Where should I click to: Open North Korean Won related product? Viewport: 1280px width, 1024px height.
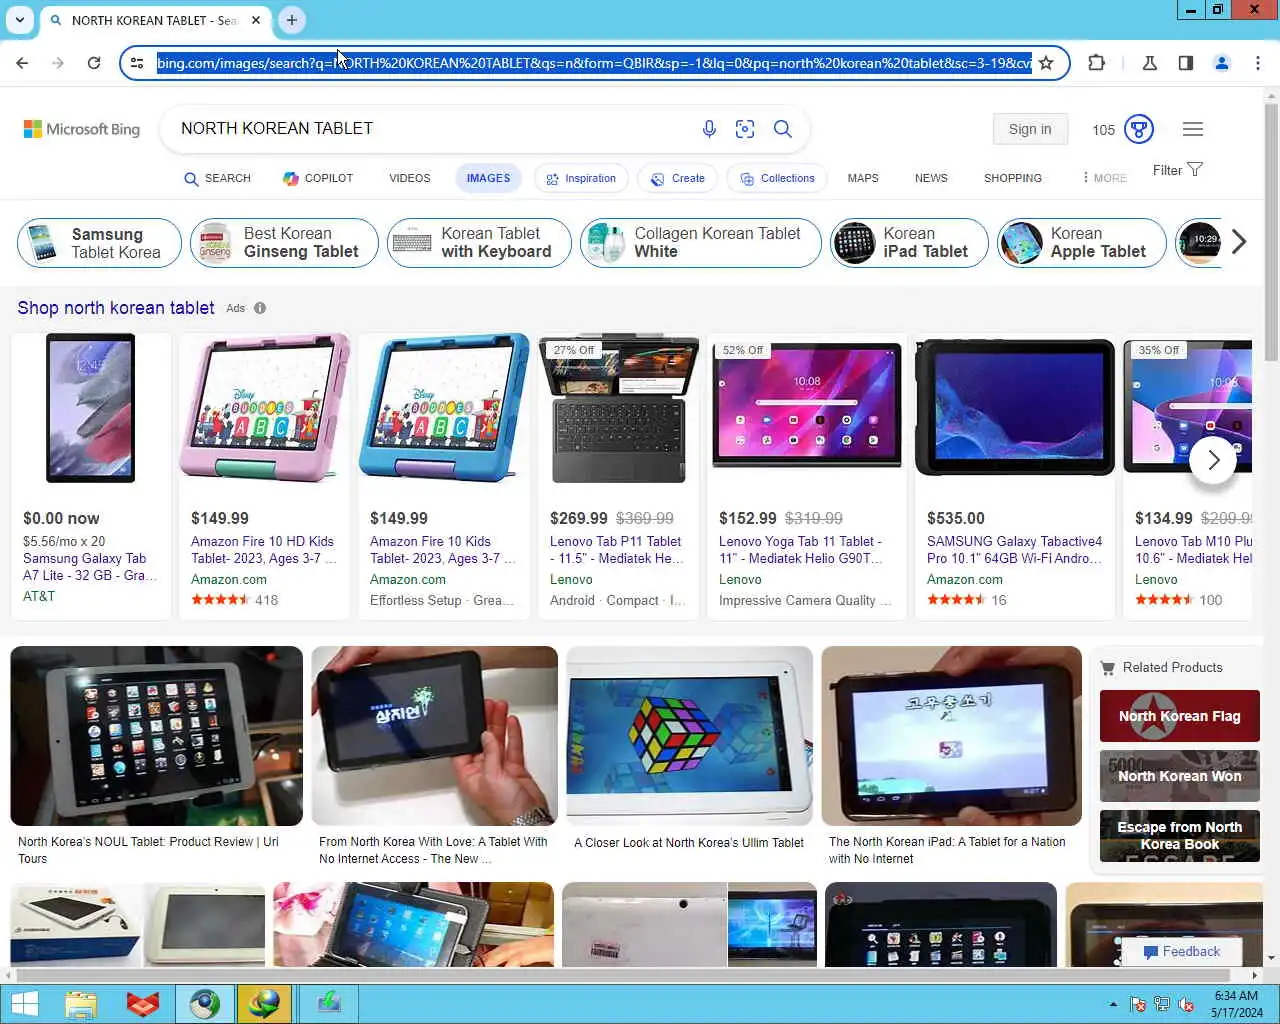click(1180, 776)
